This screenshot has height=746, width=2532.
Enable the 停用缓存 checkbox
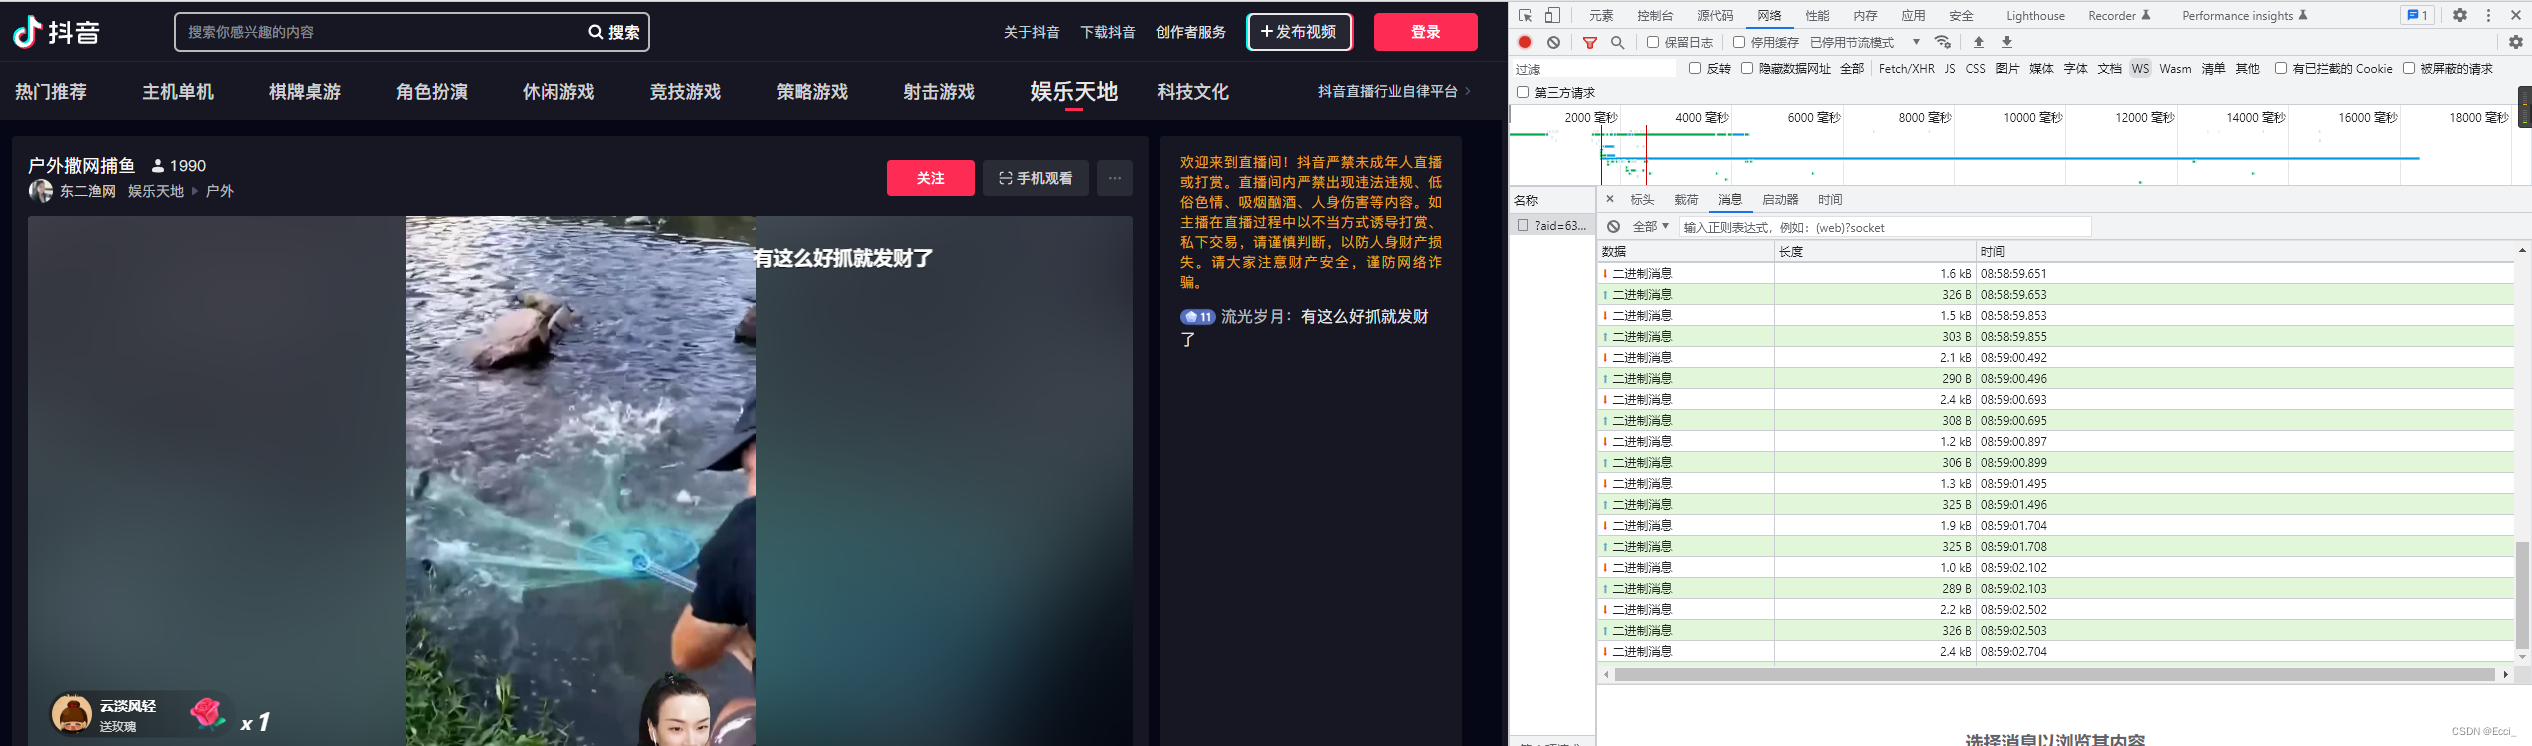point(1739,42)
